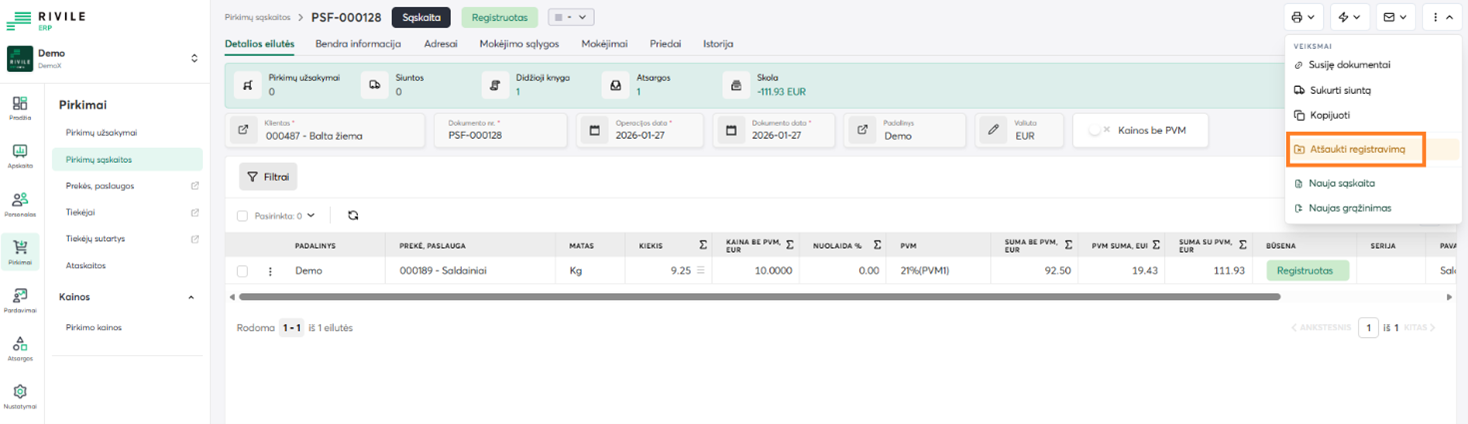The height and width of the screenshot is (424, 1468).
Task: Open Pirkimai module in left sidebar
Action: (x=20, y=250)
